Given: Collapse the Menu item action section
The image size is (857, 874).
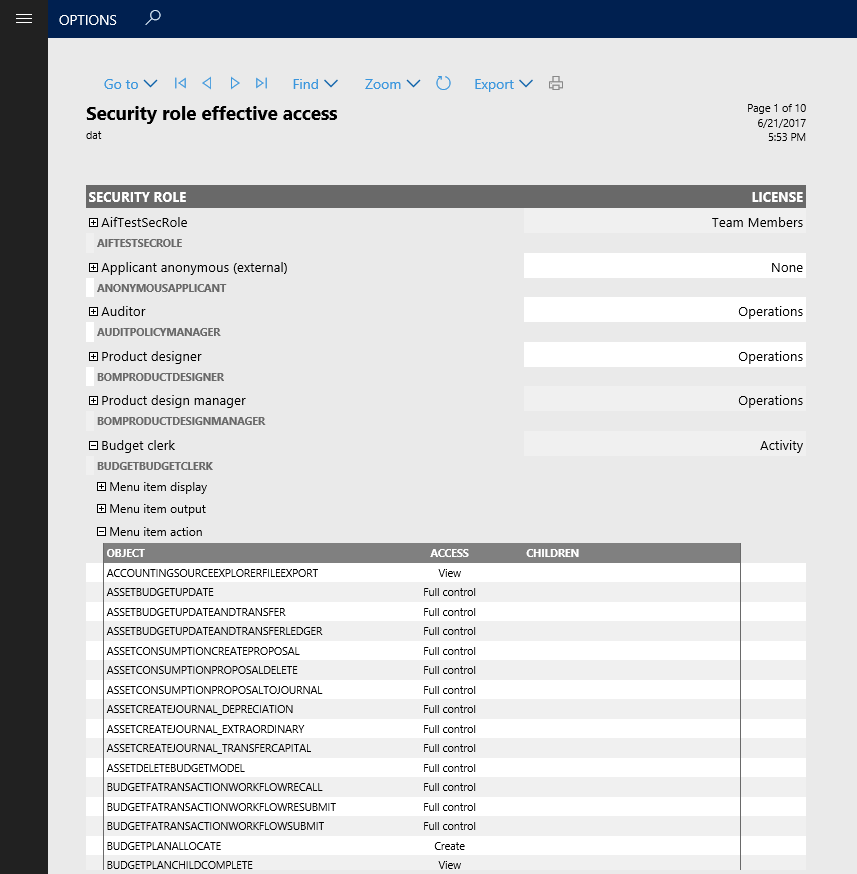Looking at the screenshot, I should coord(101,531).
